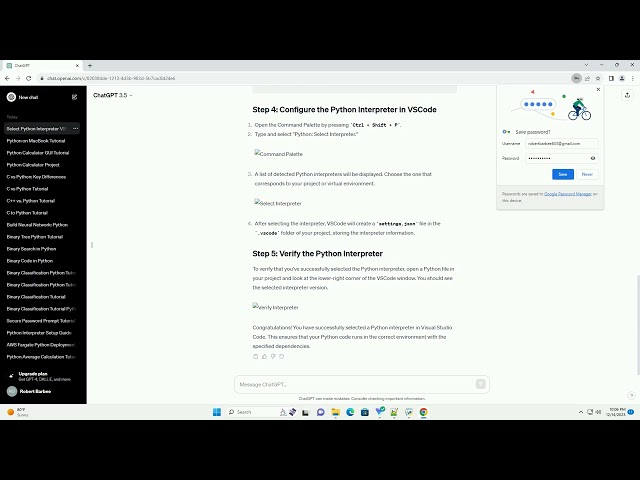640x480 pixels.
Task: Start a new chat via compose icon
Action: point(74,97)
